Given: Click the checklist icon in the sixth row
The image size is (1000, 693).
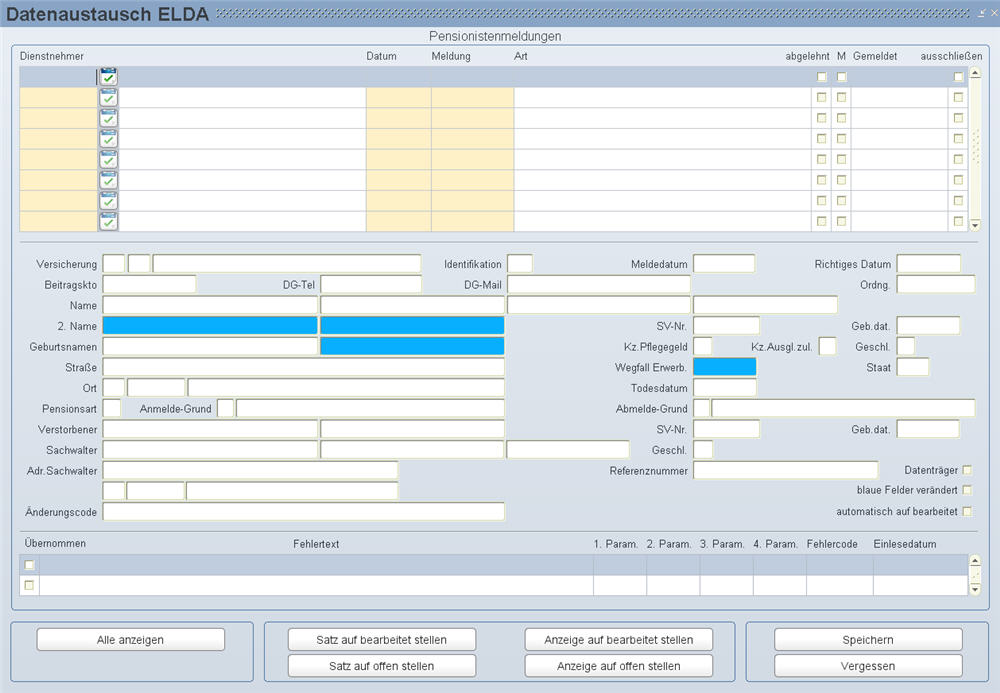Looking at the screenshot, I should (108, 180).
